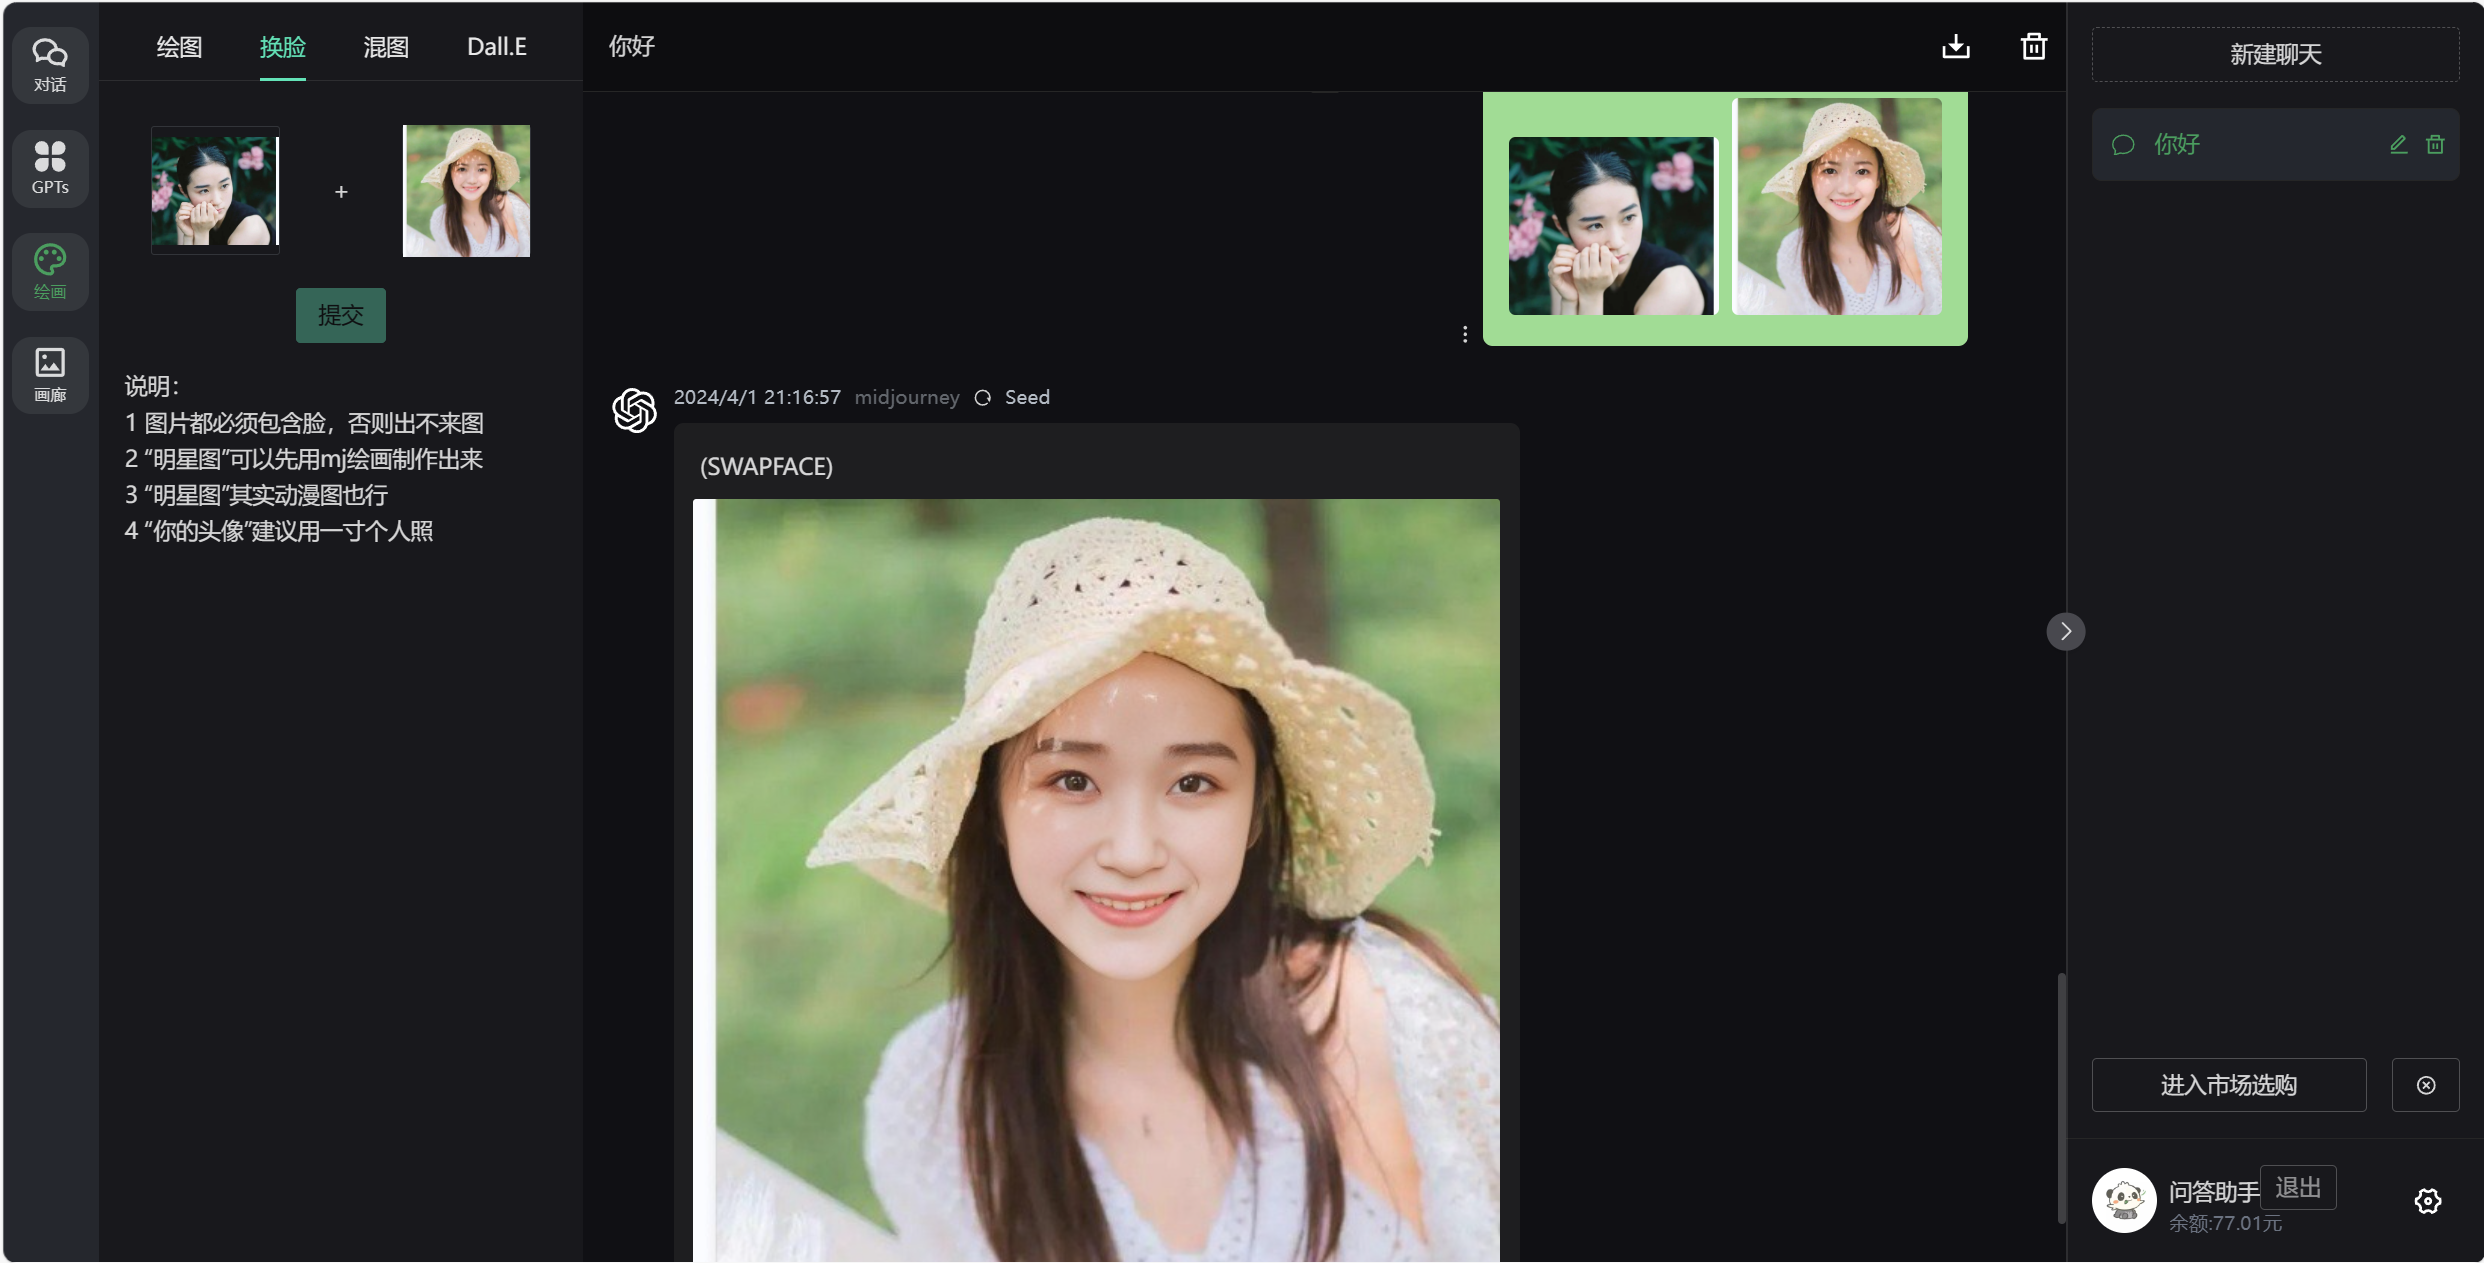The image size is (2484, 1263).
Task: Click the 进入市场选购 button
Action: pos(2228,1085)
